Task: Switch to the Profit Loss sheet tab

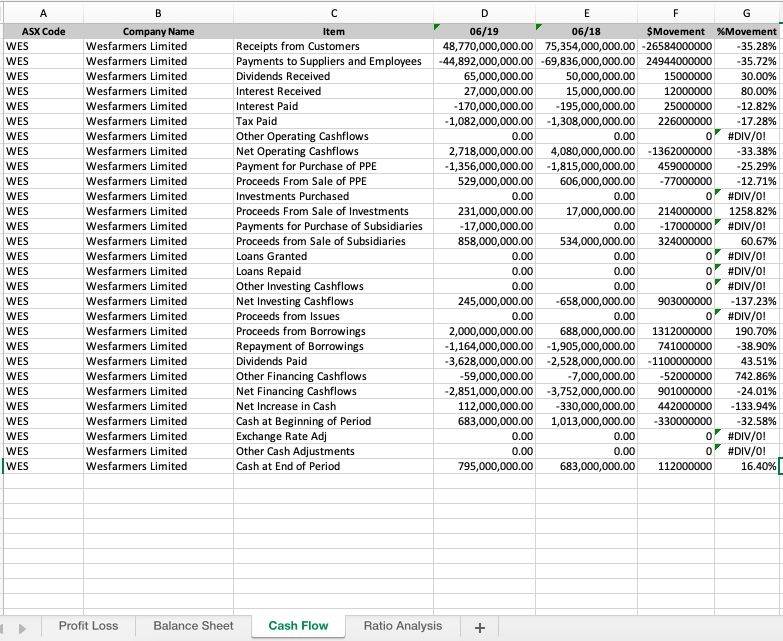Action: 88,626
